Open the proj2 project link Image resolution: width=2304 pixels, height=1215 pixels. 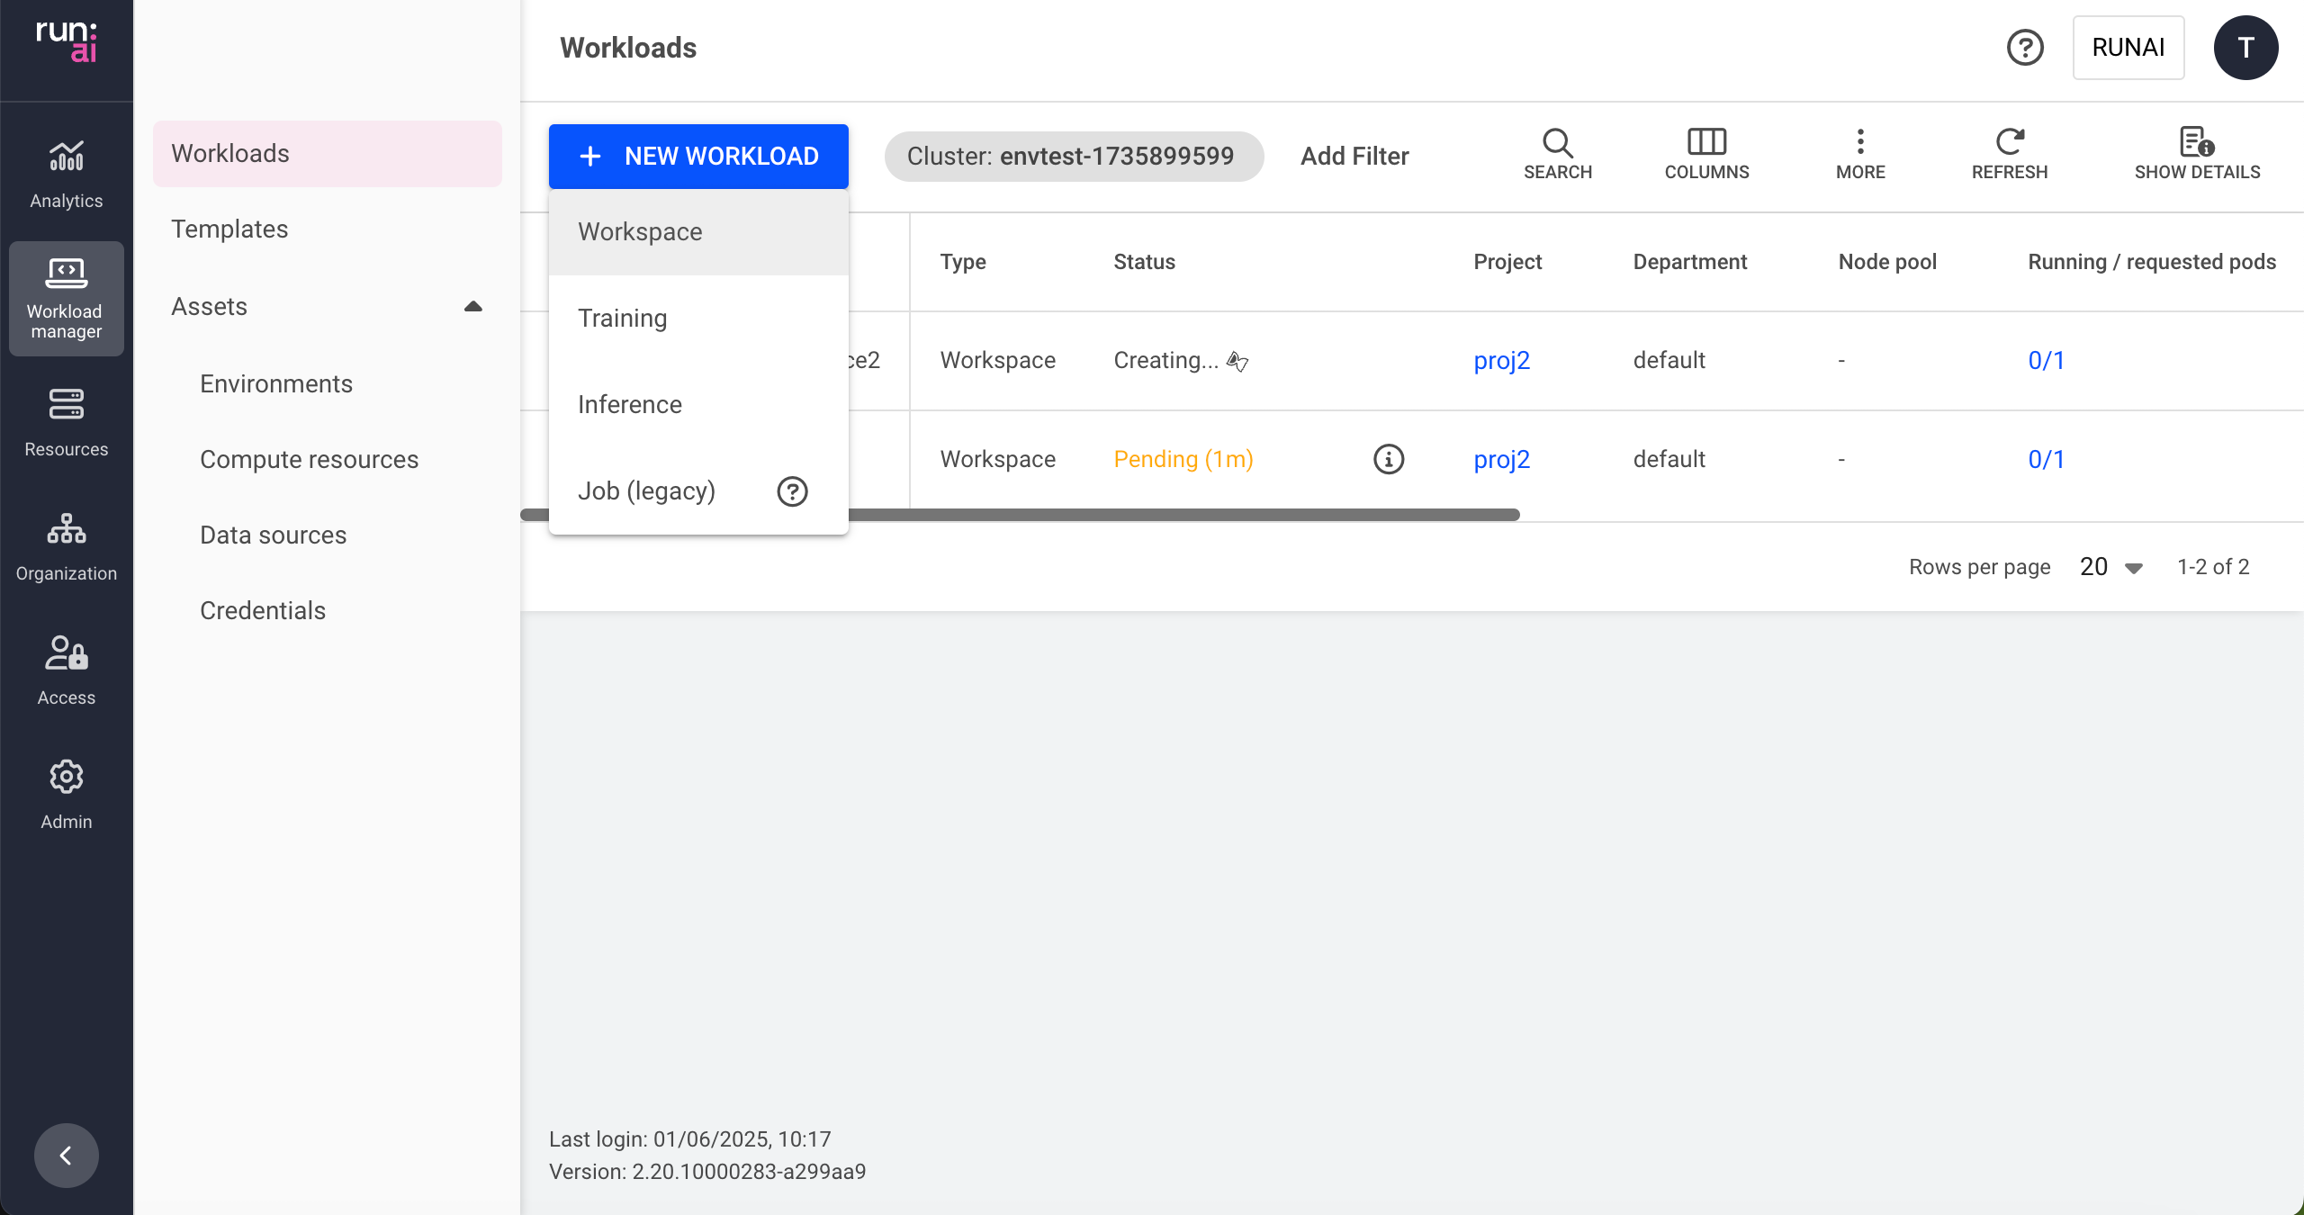click(x=1500, y=360)
